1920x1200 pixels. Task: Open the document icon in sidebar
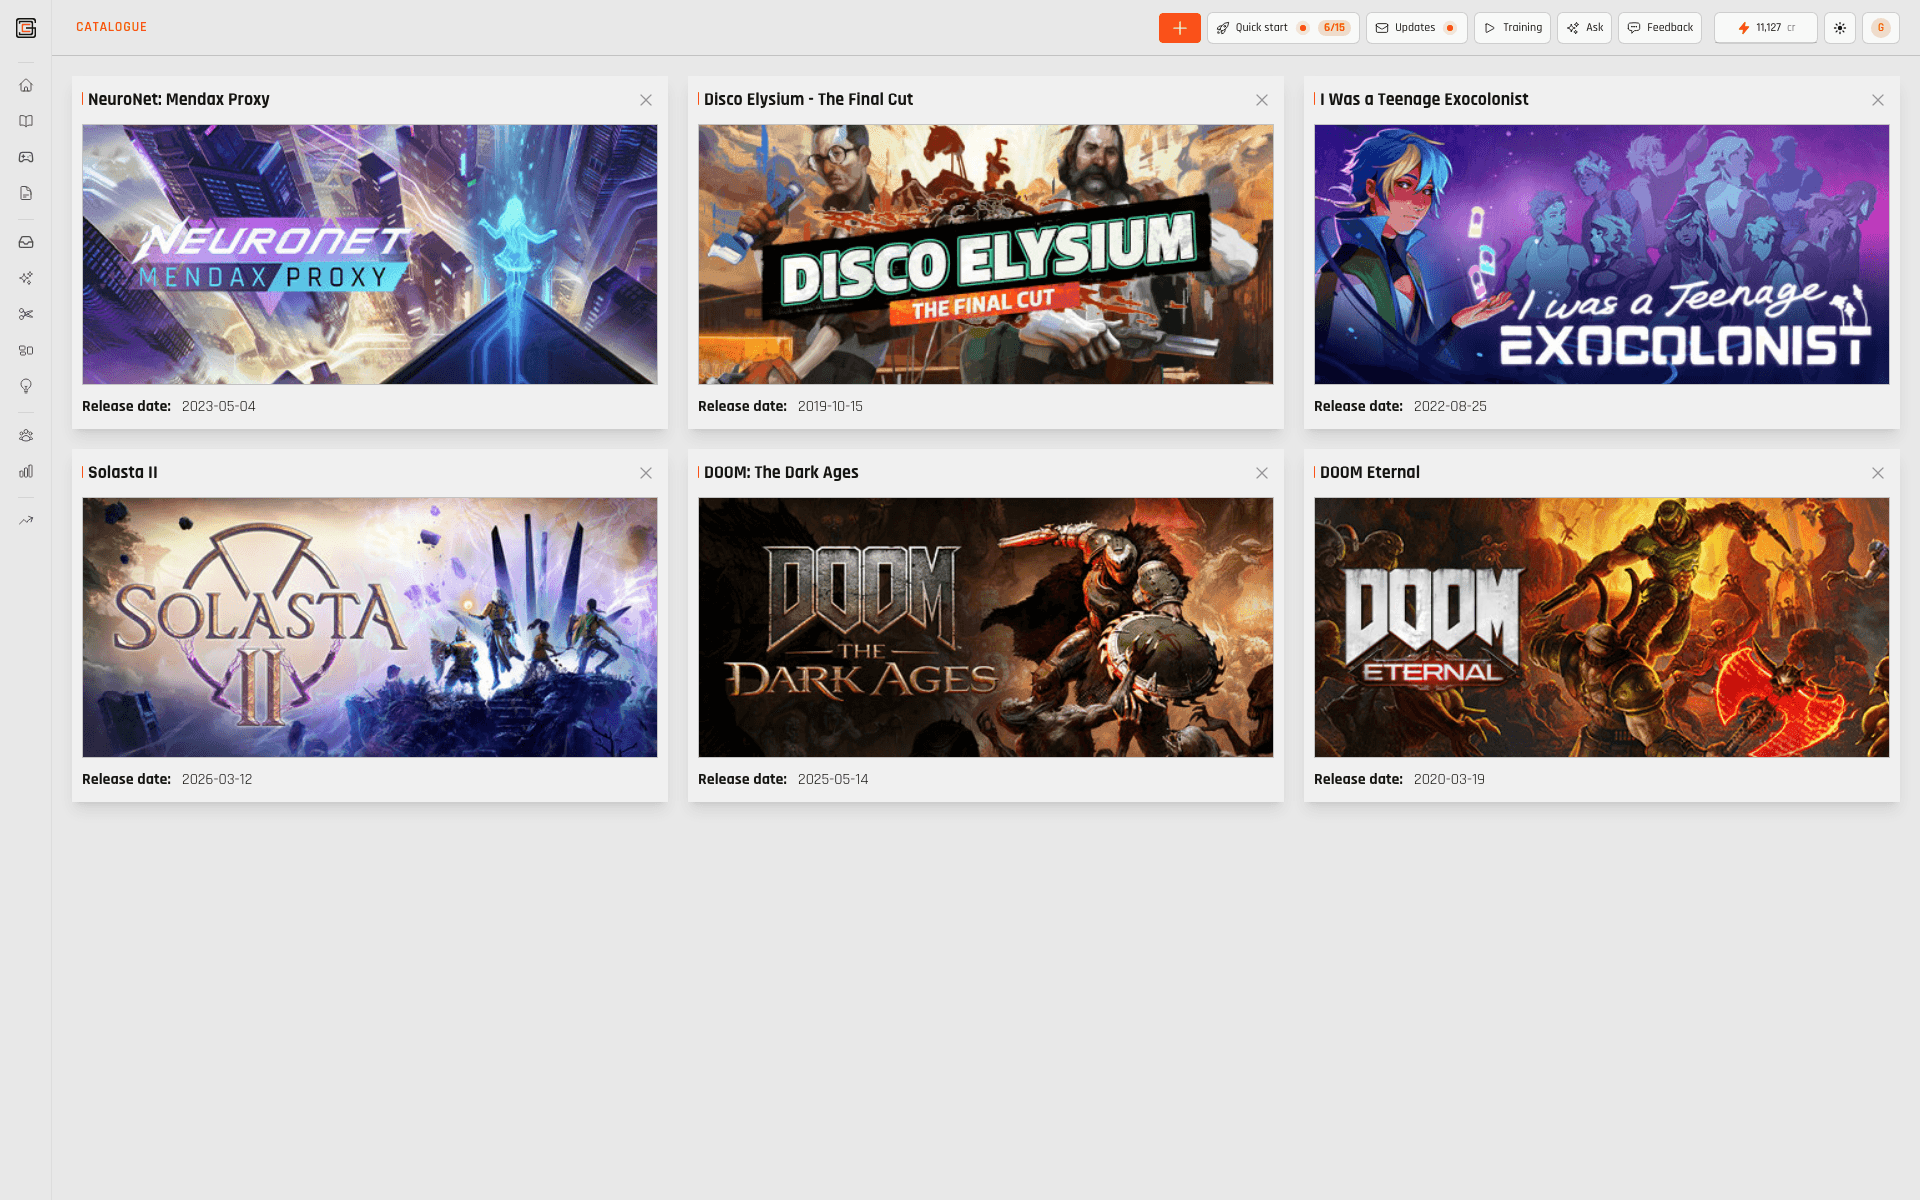pos(26,193)
